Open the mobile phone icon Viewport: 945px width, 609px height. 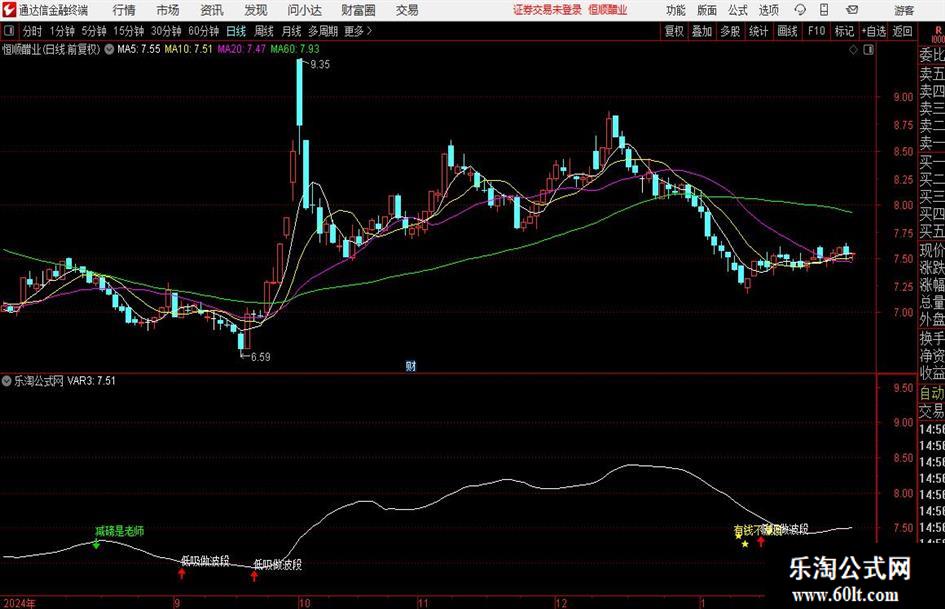coord(824,10)
